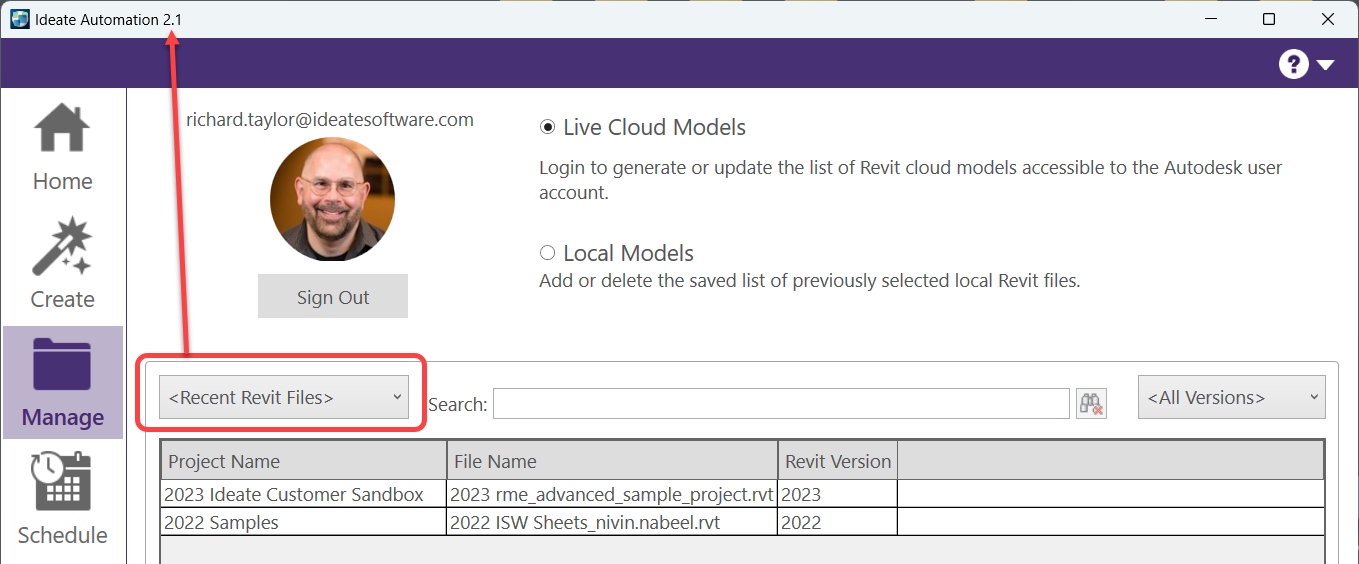Maximize the Ideate Automation window
This screenshot has height=564, width=1359.
pos(1269,19)
